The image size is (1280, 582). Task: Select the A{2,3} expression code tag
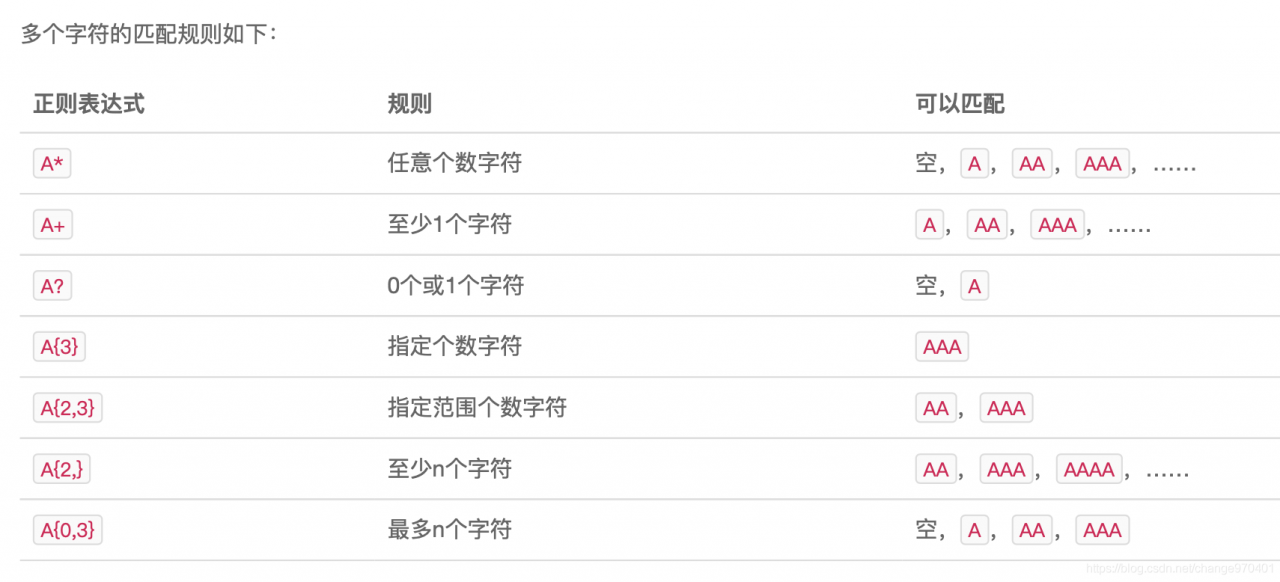(x=67, y=408)
